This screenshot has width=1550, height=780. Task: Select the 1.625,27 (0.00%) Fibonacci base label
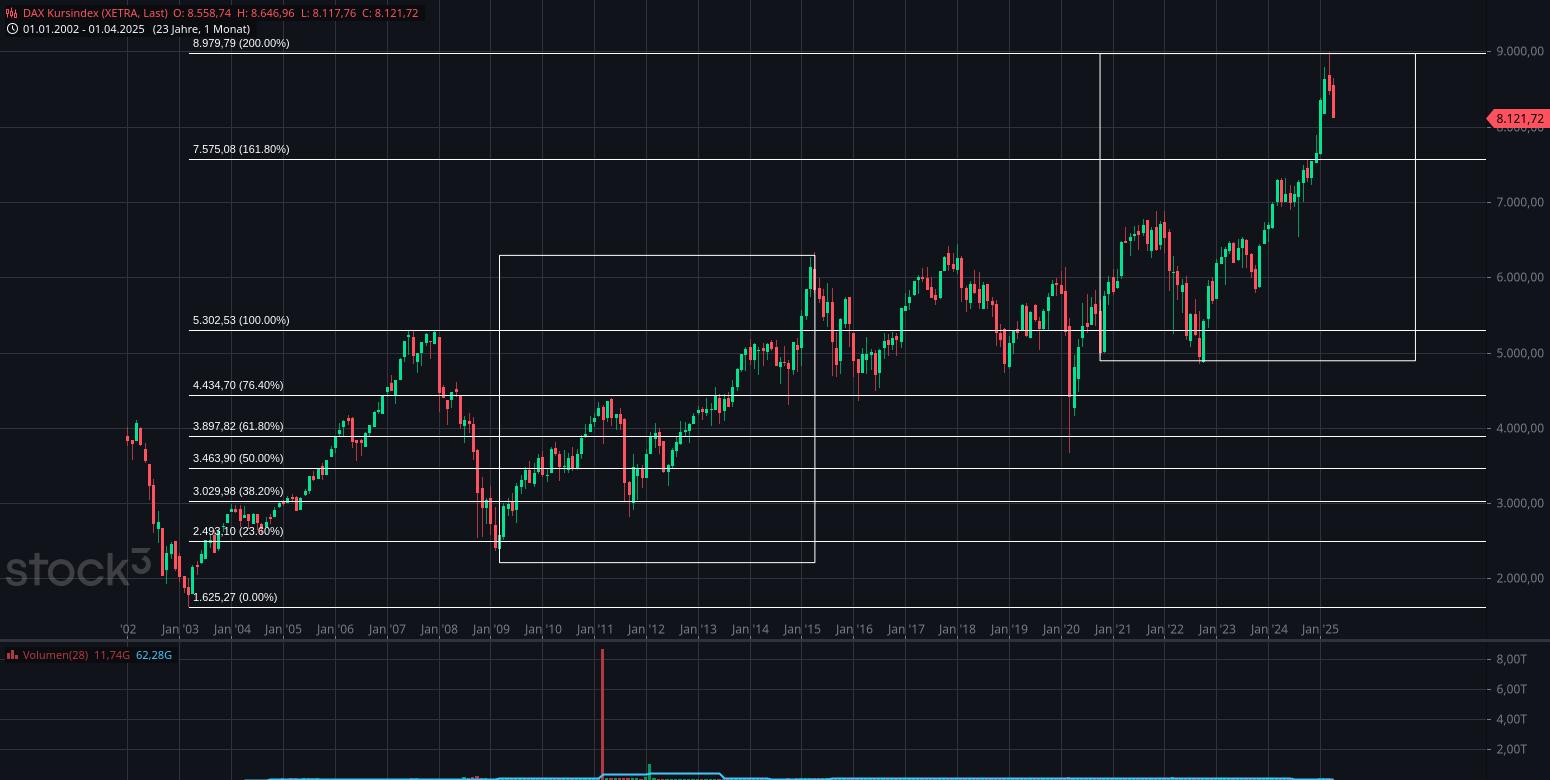pos(235,598)
